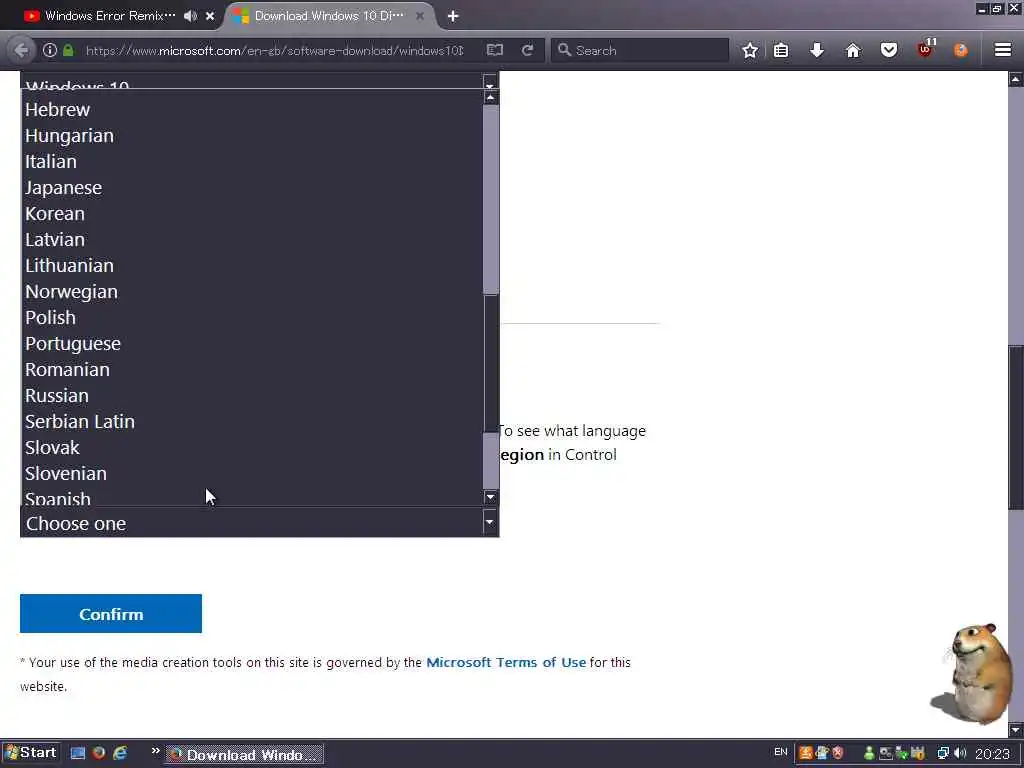Expand the Windows 10 edition dropdown arrow
This screenshot has height=768, width=1024.
(x=490, y=81)
